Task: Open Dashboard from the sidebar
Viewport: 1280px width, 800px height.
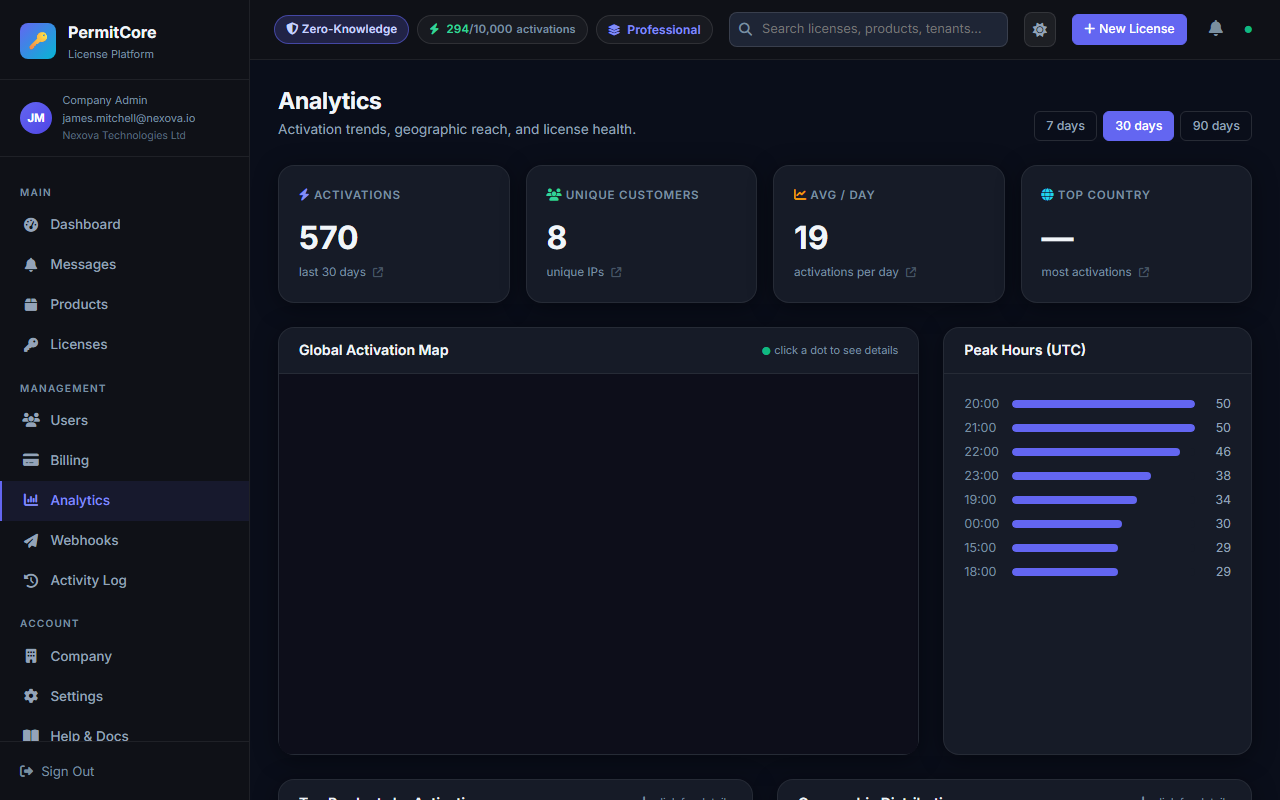Action: [125, 224]
